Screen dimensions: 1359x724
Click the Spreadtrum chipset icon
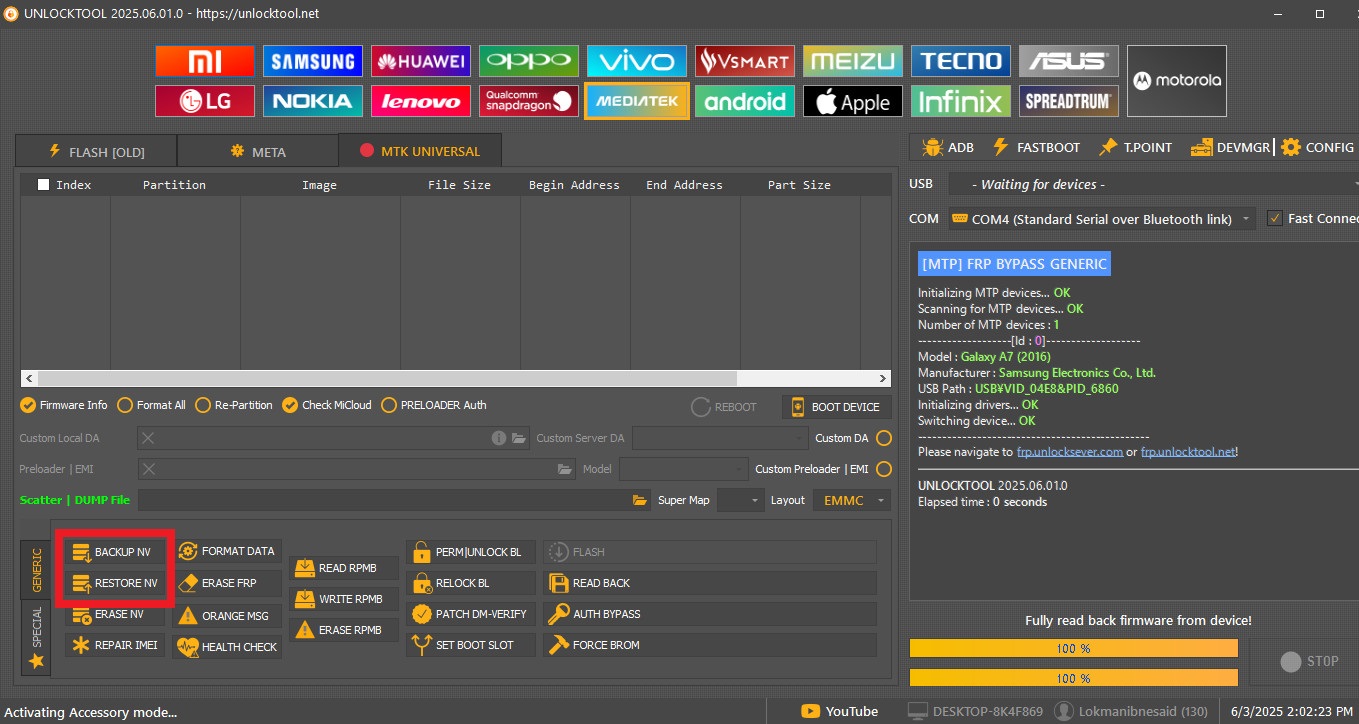tap(1069, 101)
